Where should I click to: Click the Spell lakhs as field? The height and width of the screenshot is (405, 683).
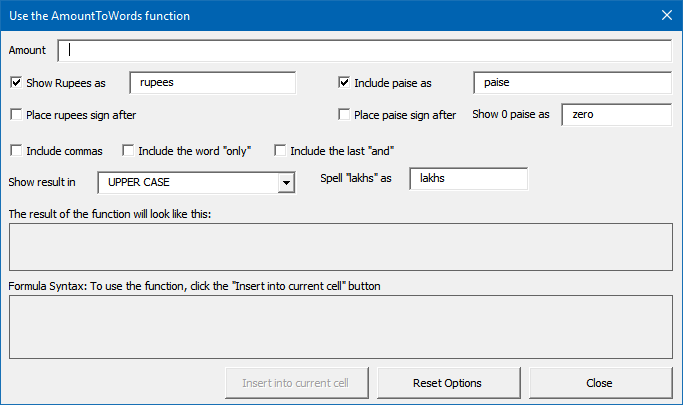pyautogui.click(x=469, y=179)
